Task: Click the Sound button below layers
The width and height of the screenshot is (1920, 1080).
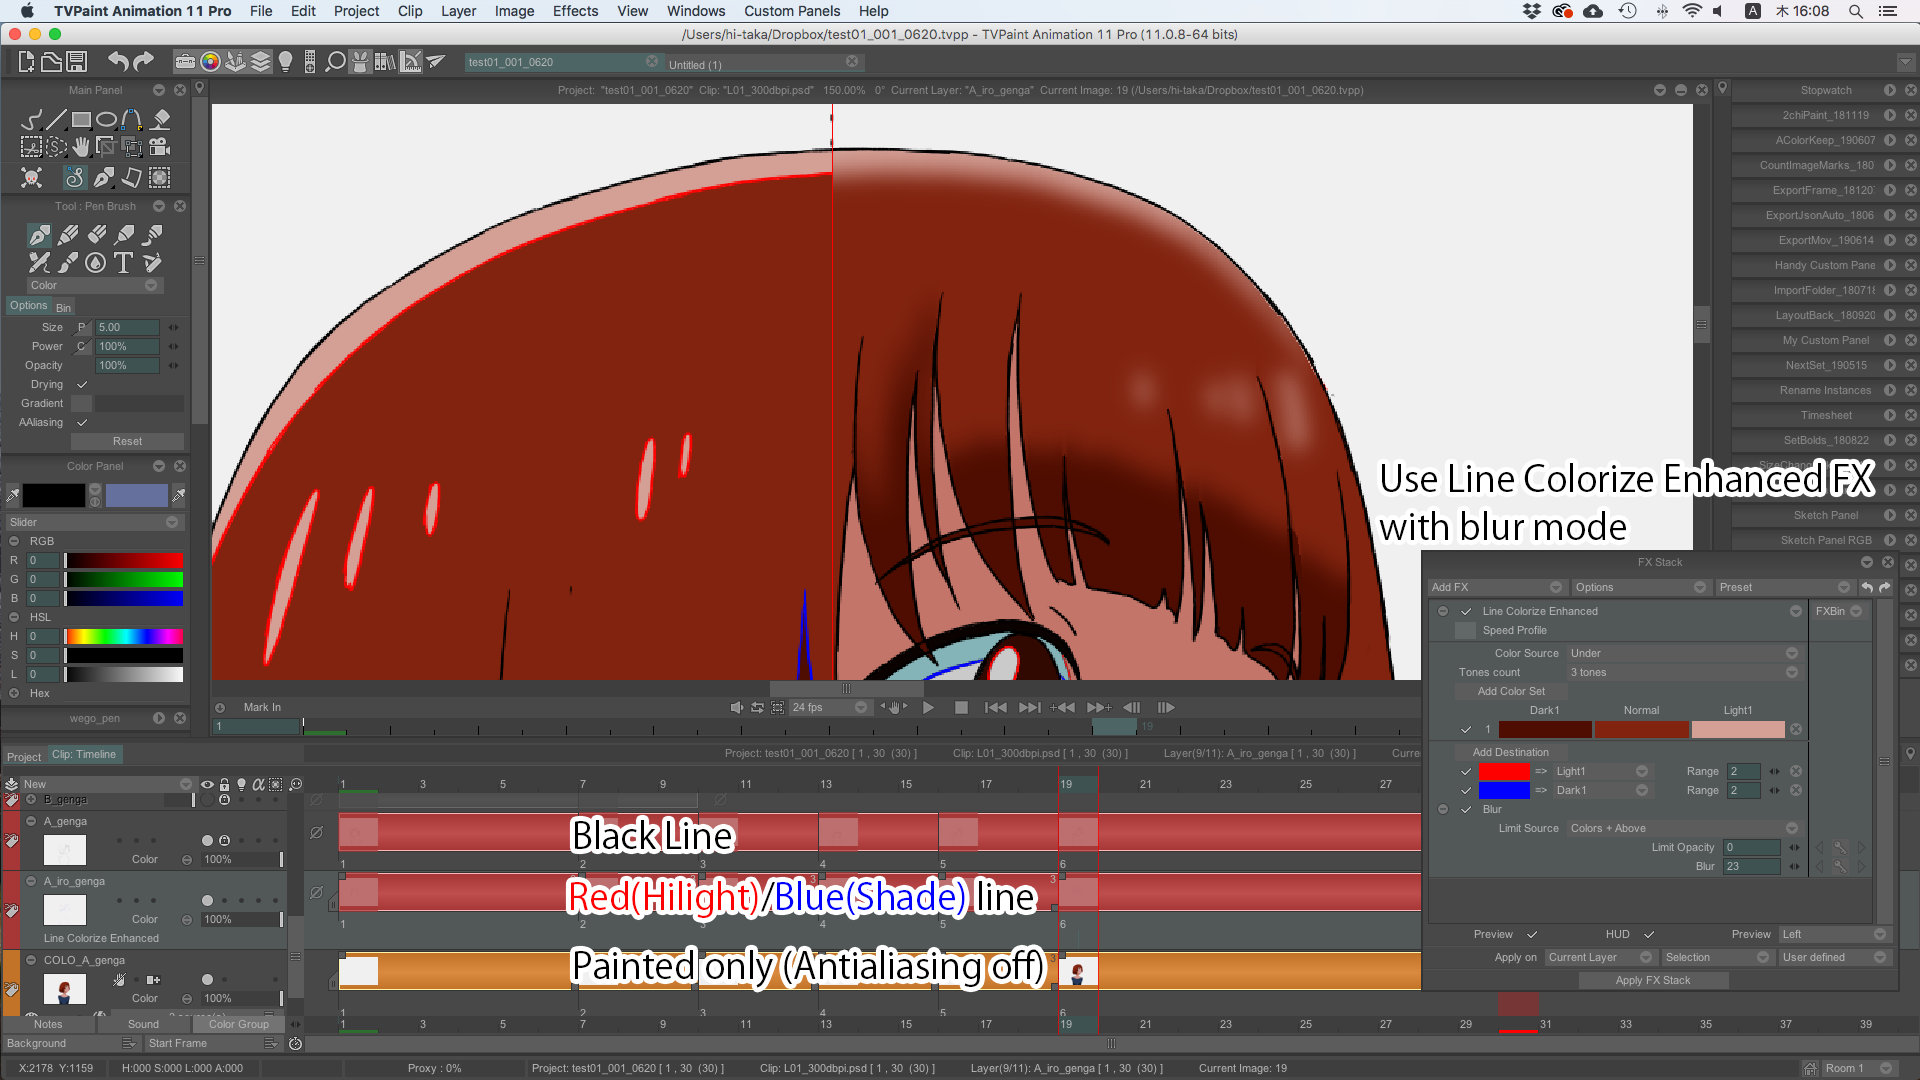Action: (143, 1024)
